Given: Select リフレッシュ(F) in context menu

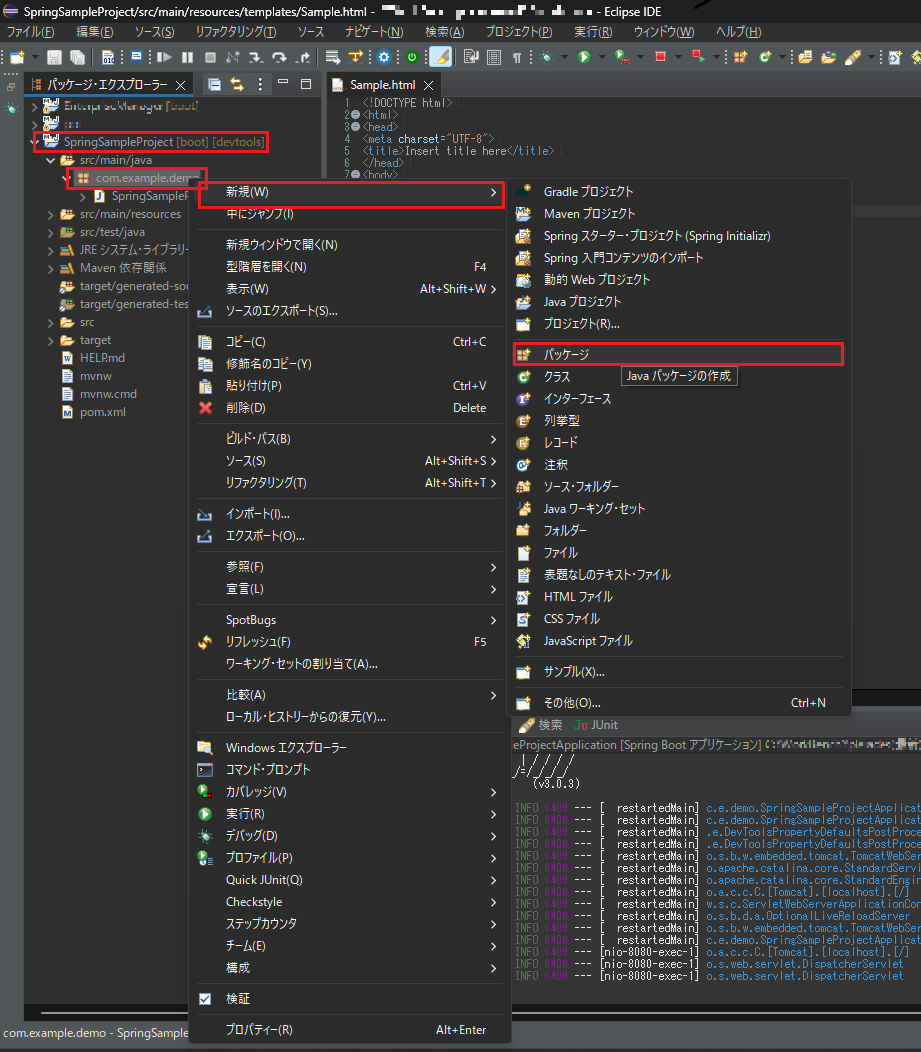Looking at the screenshot, I should point(349,642).
